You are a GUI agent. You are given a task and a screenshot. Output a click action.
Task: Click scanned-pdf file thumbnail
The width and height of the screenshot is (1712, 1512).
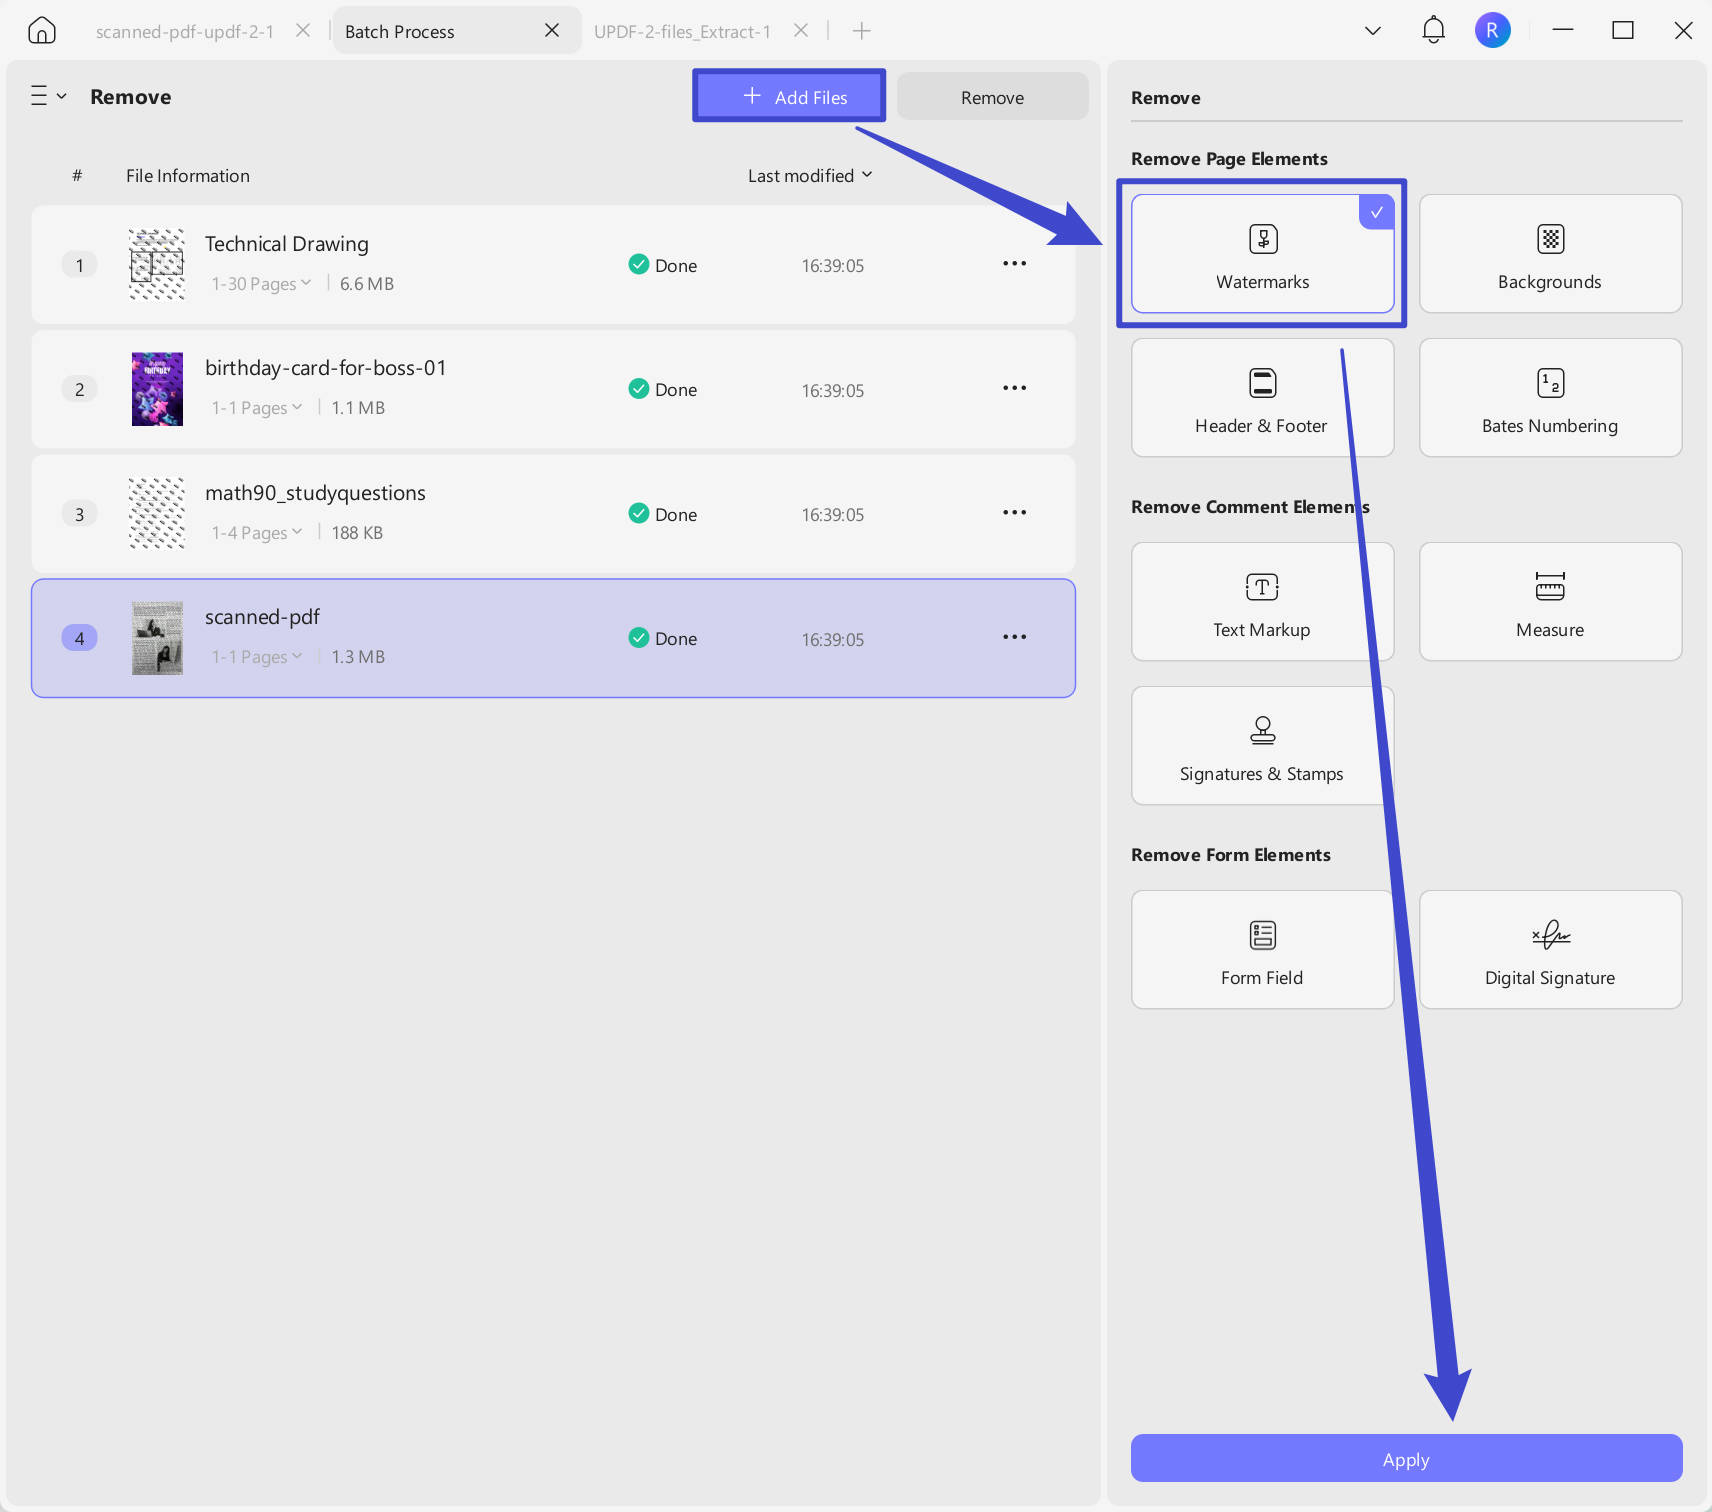point(157,638)
